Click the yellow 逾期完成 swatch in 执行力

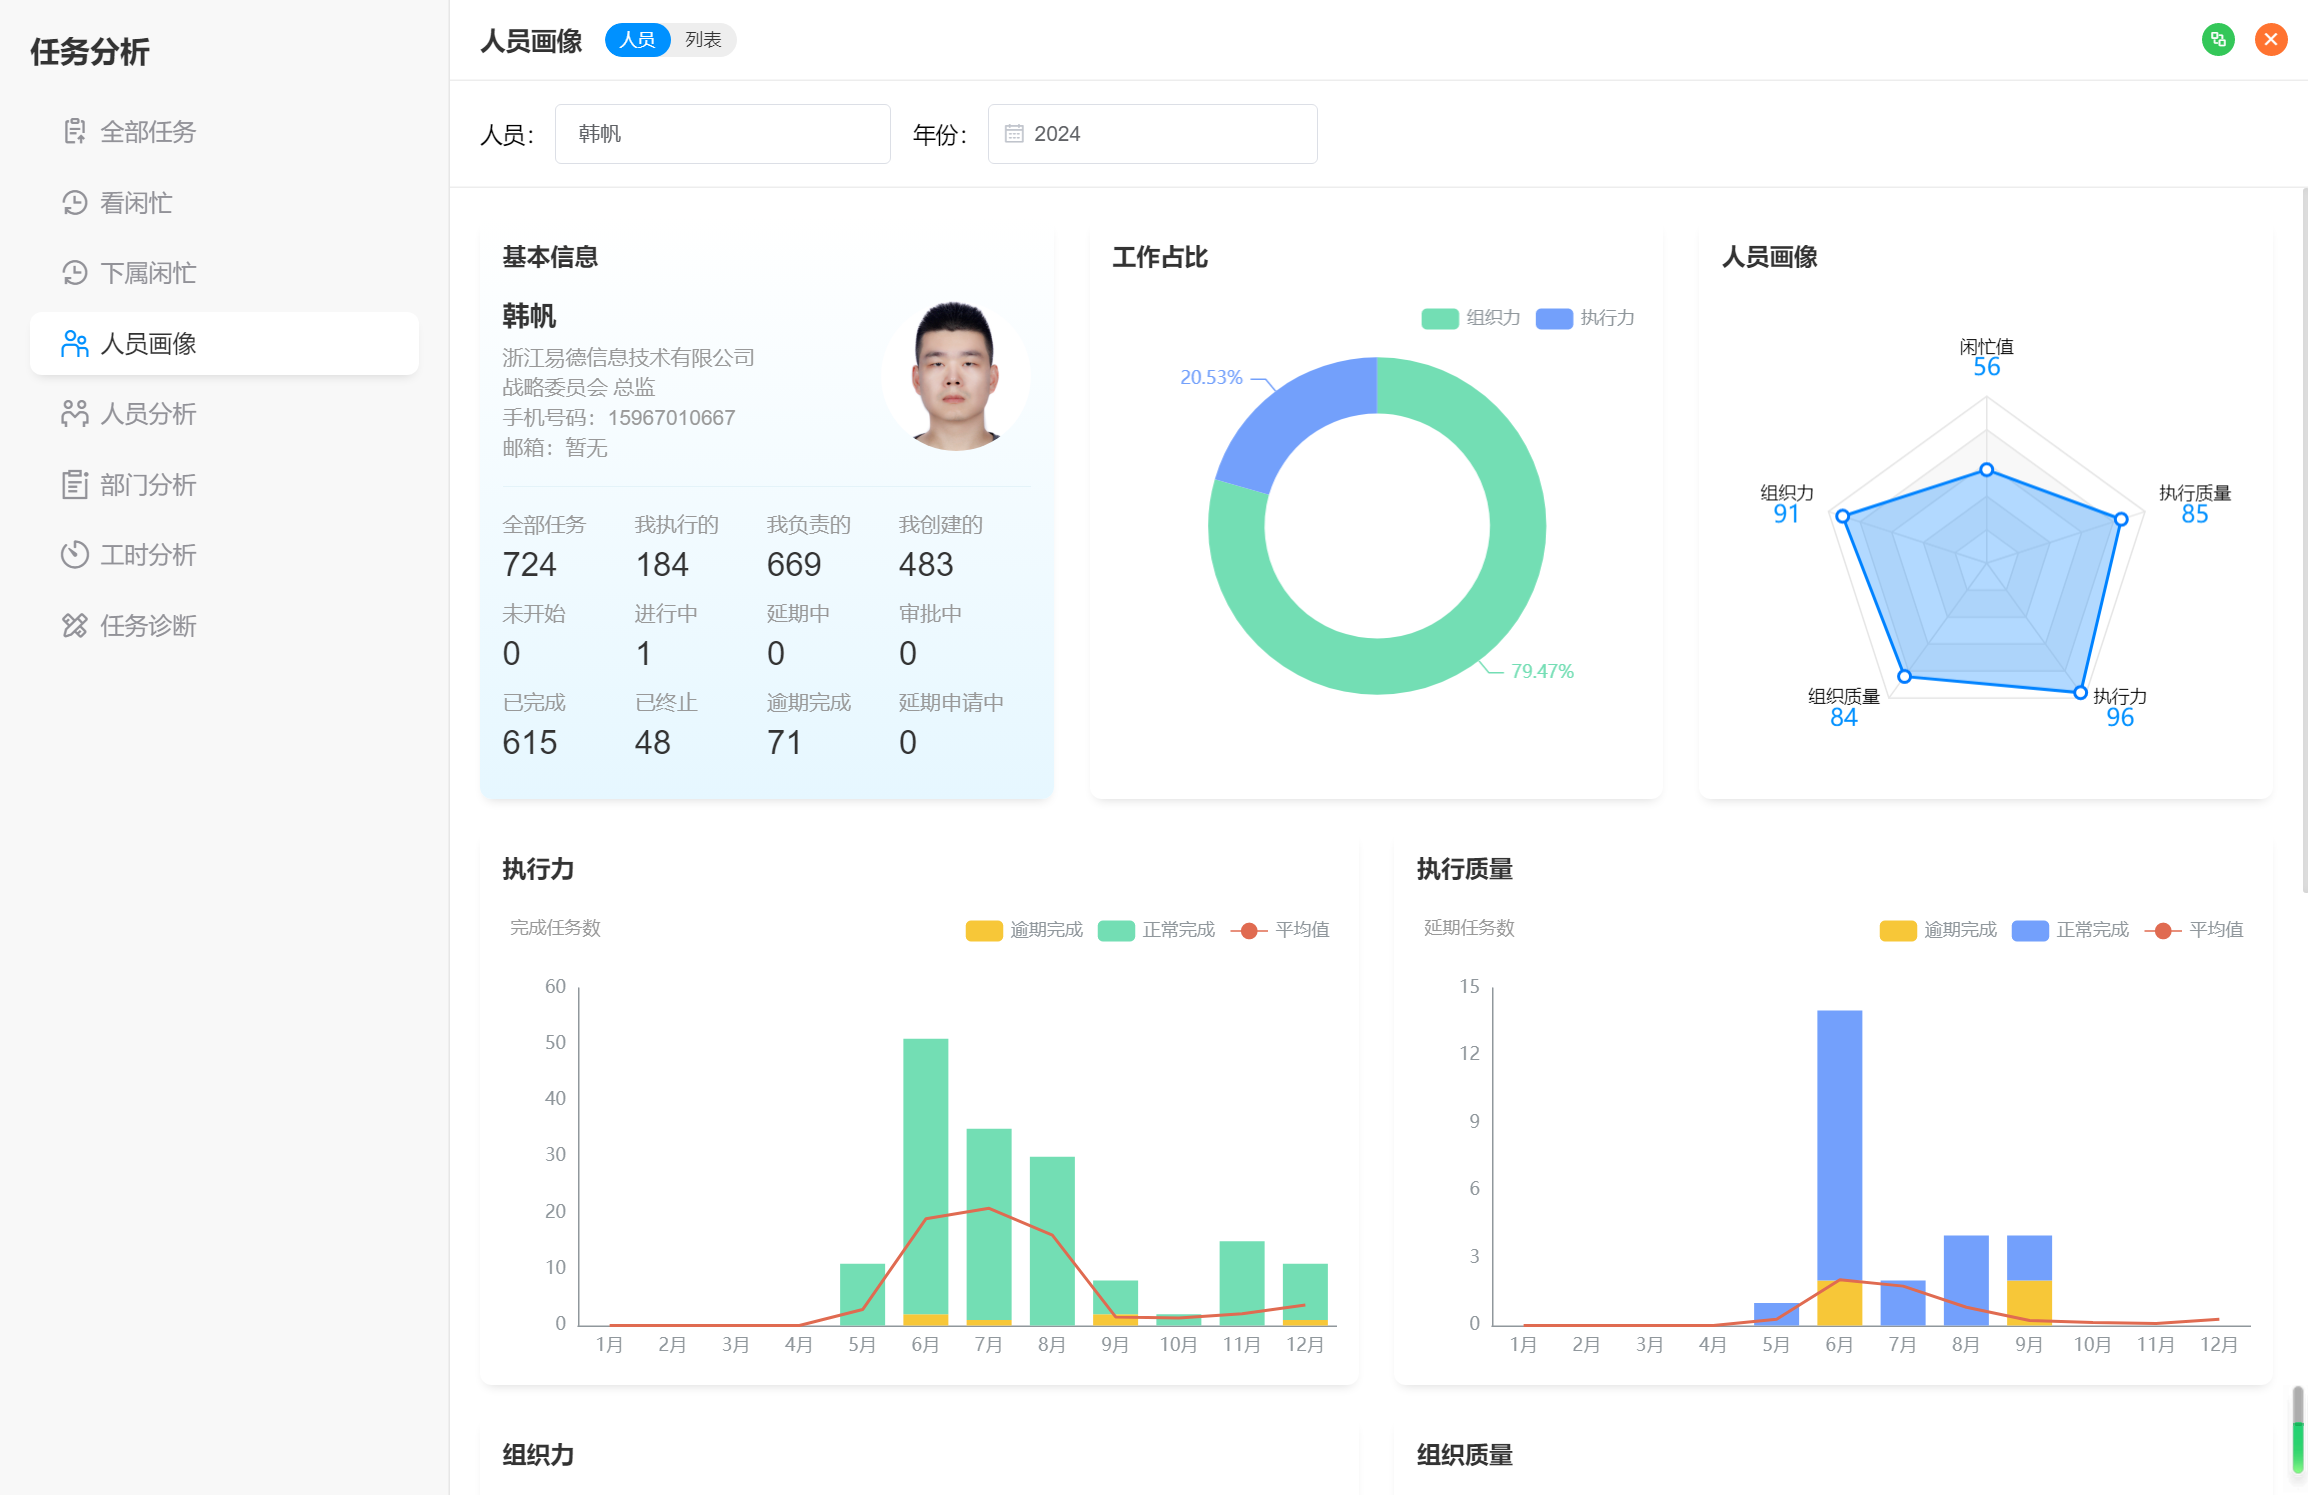pos(983,930)
